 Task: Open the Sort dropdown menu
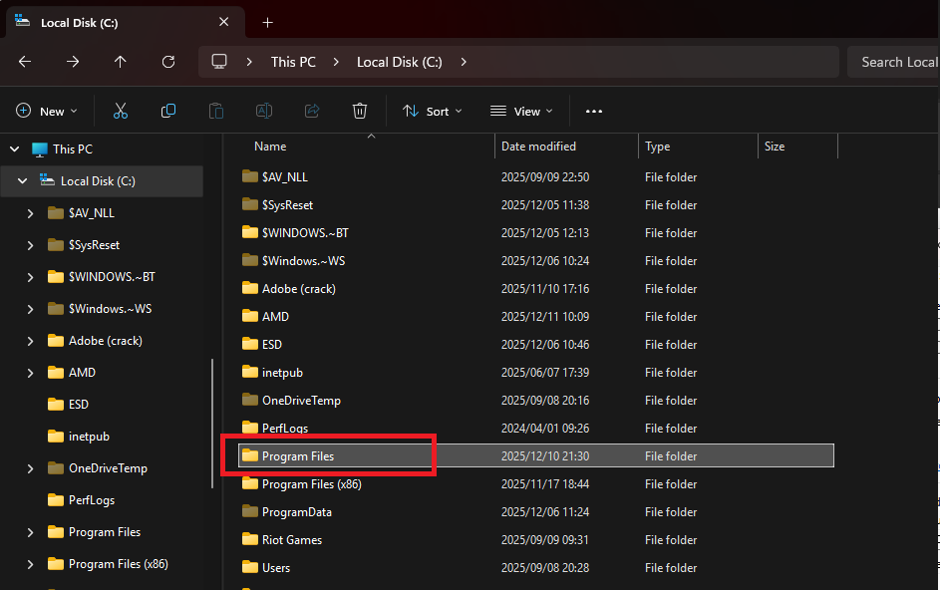click(432, 111)
